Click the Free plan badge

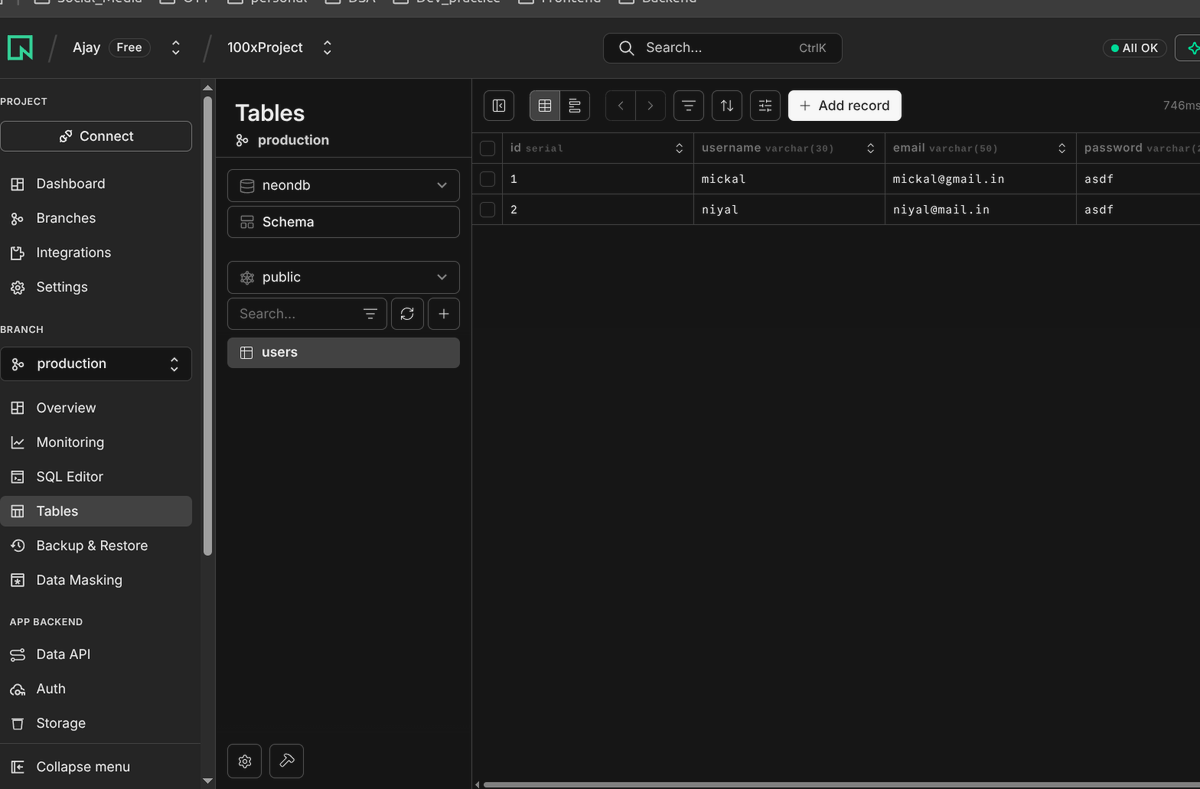click(129, 47)
